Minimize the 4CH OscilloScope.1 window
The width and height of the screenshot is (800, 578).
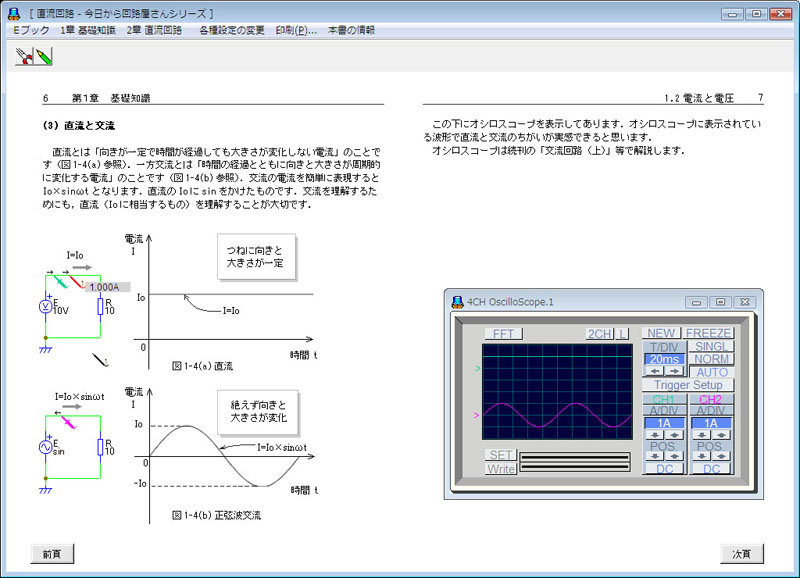coord(696,302)
